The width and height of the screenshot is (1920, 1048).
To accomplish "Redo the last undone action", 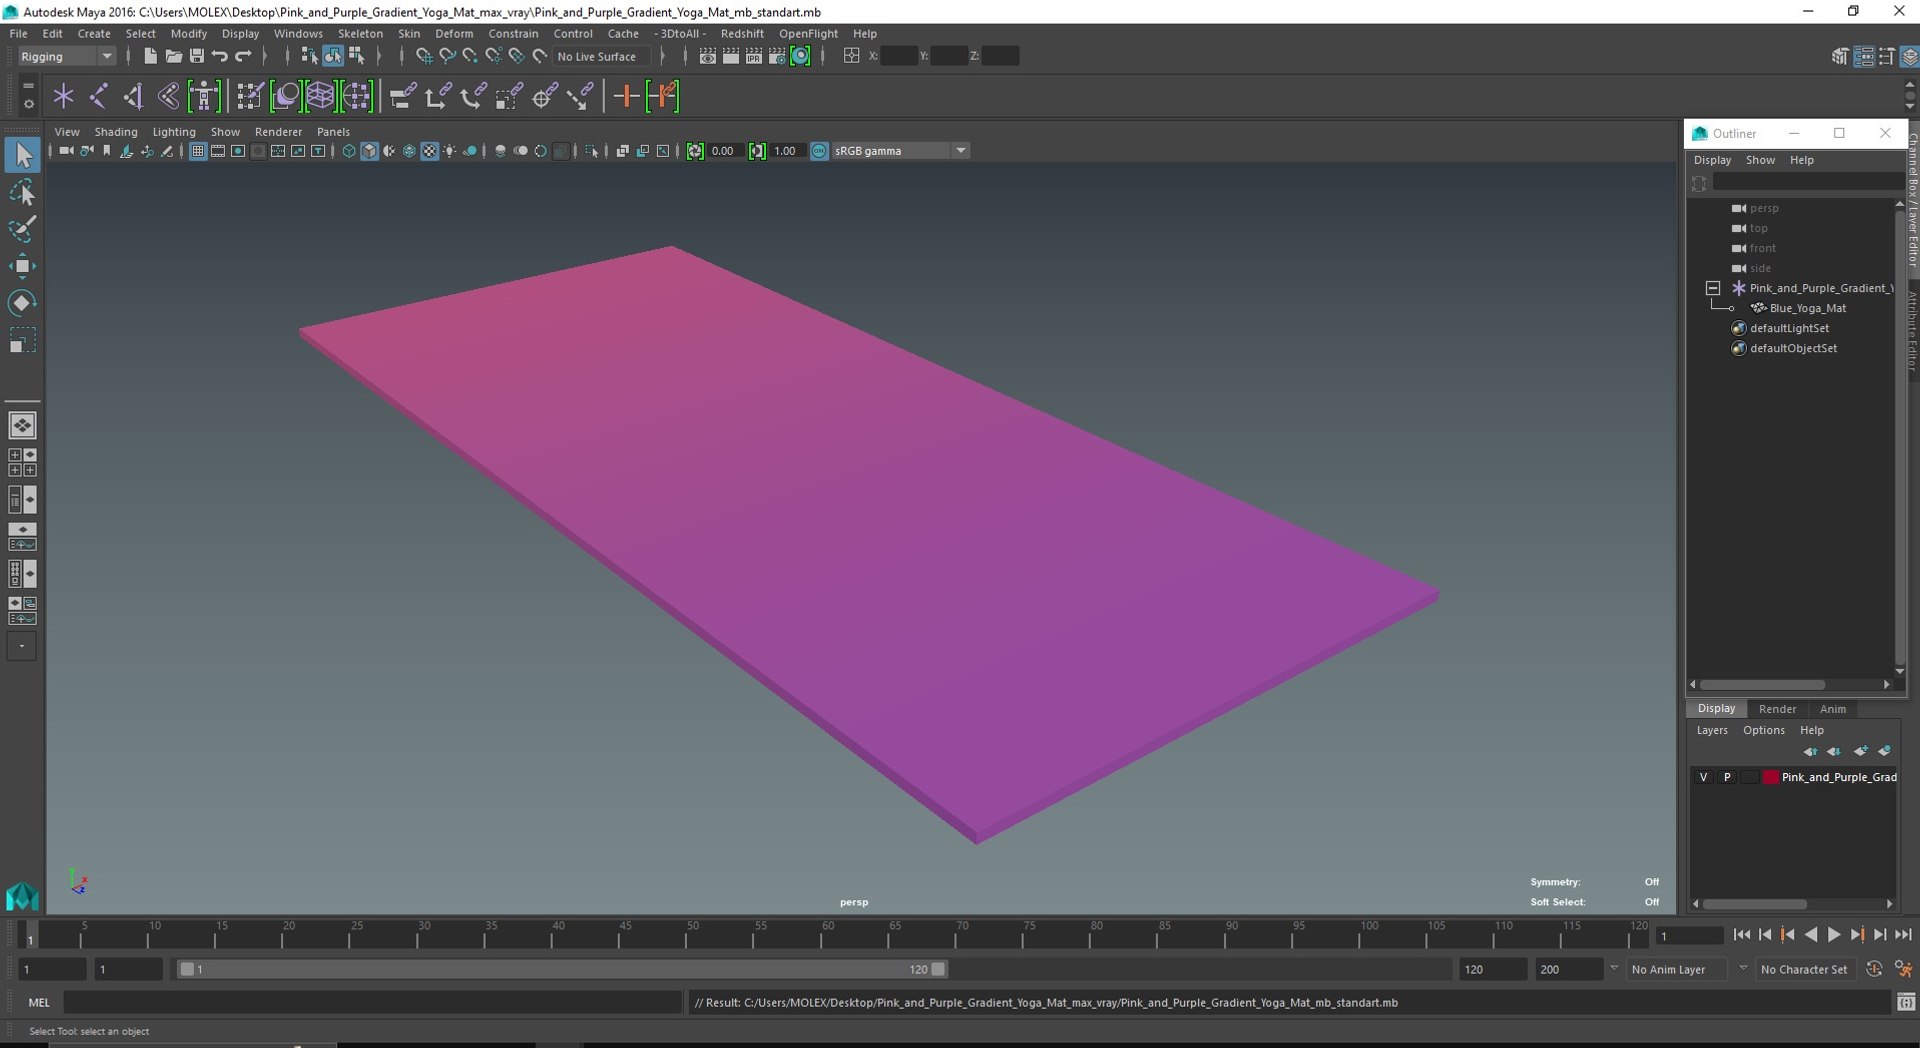I will pos(243,56).
